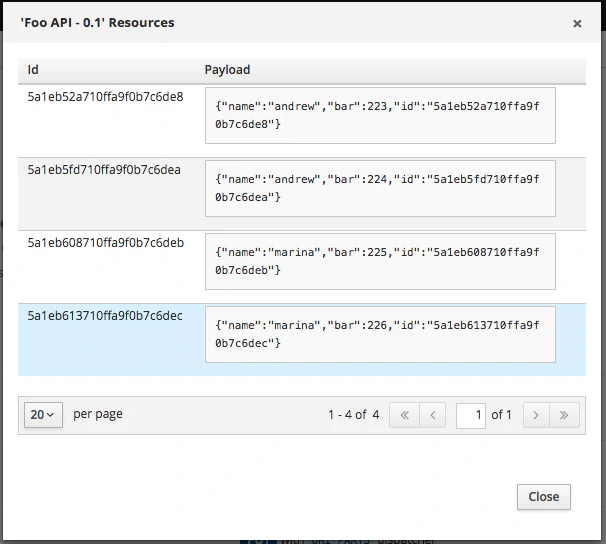Go to the next page of results
Screen dimensions: 606x544
point(536,415)
